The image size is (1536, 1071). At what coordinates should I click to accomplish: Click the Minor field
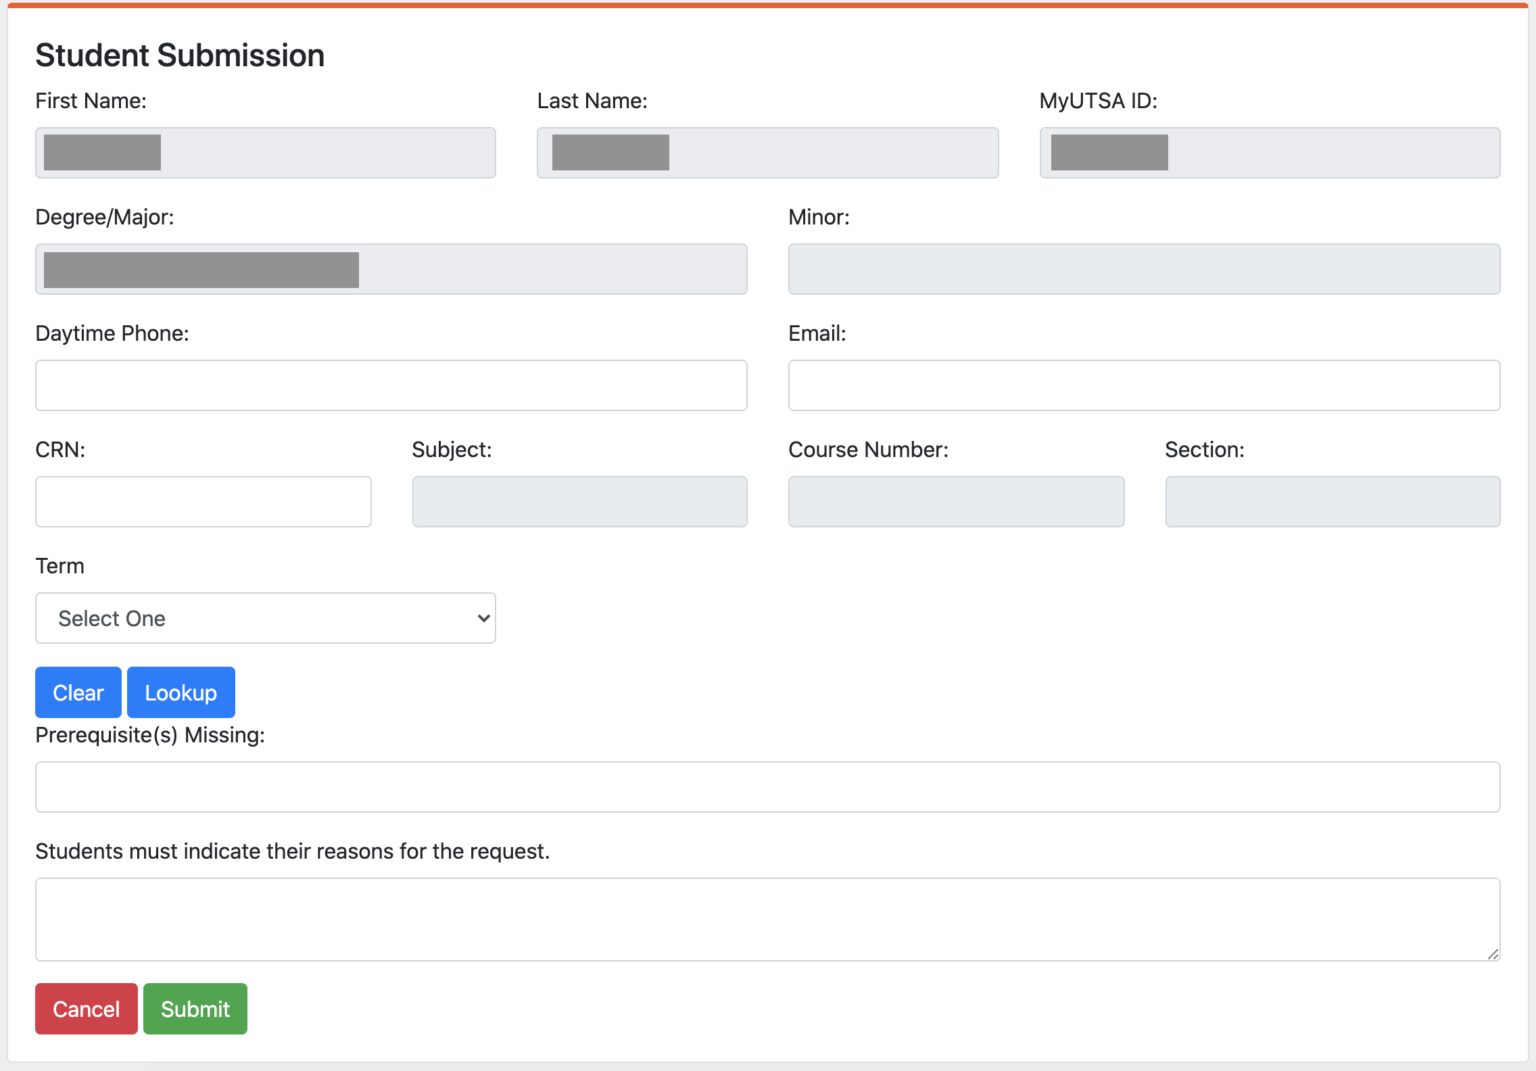click(x=1143, y=269)
